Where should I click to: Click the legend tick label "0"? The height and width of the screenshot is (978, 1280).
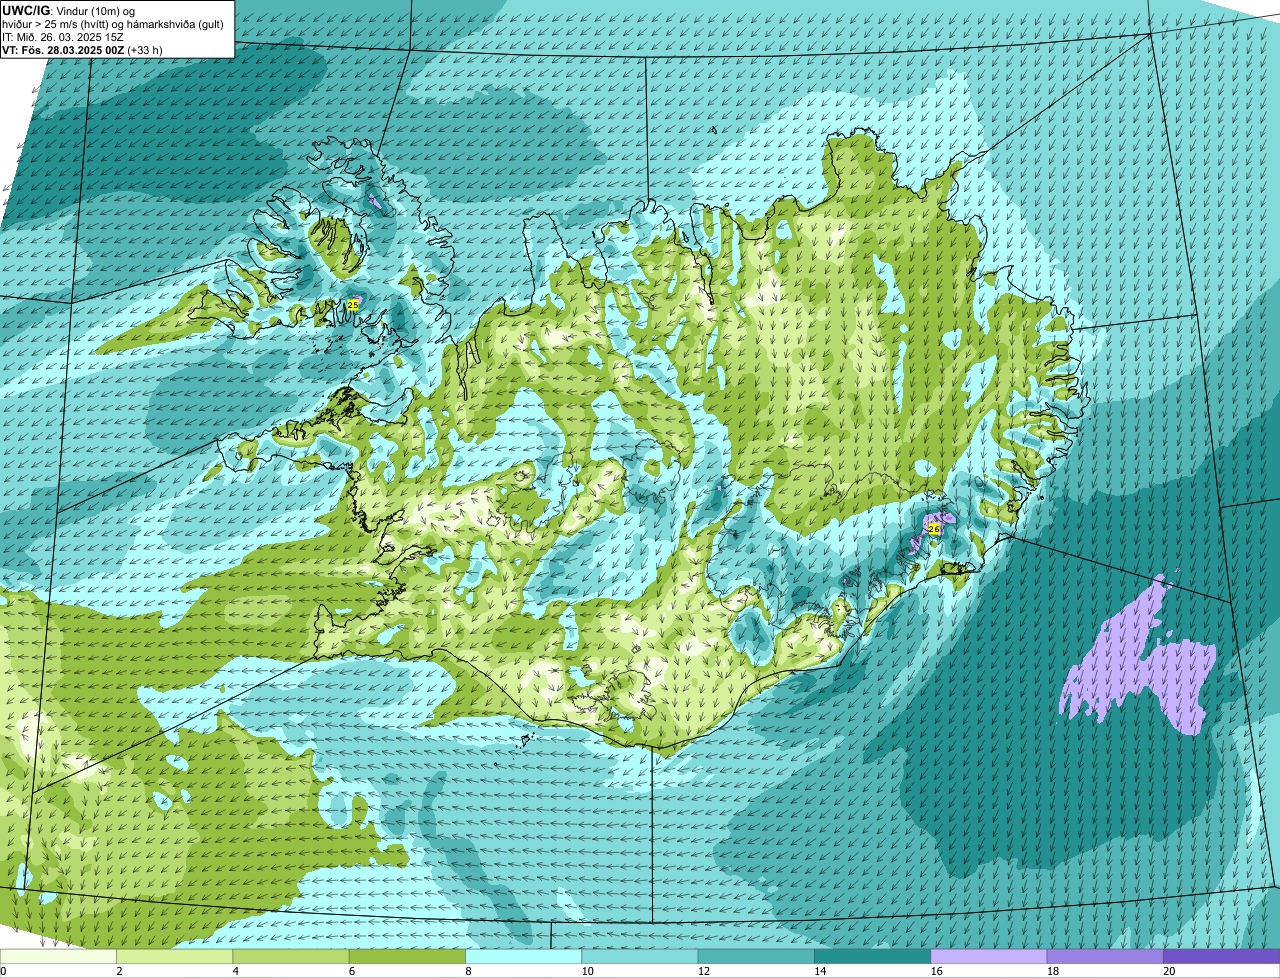tap(3, 971)
